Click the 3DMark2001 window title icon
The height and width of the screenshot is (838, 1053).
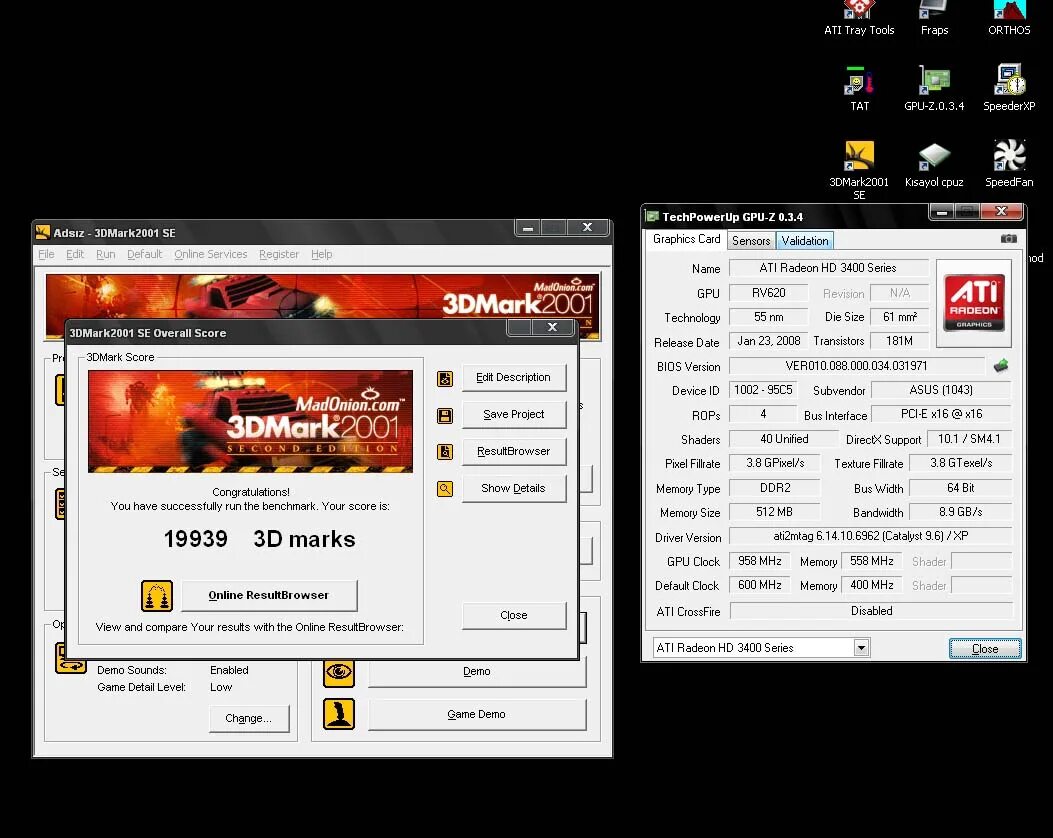[42, 232]
